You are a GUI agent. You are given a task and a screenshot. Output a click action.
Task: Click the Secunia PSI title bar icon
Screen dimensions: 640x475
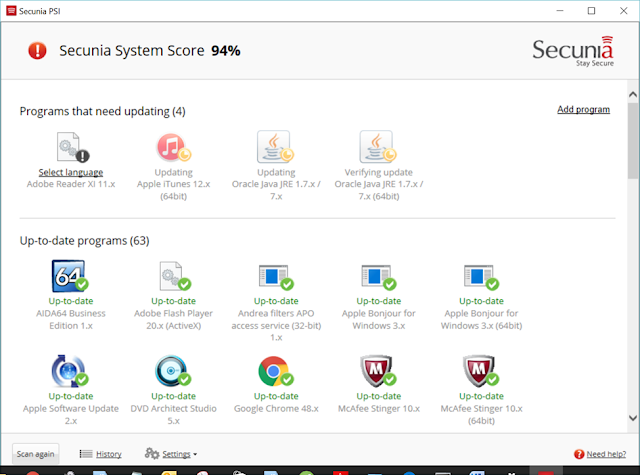pyautogui.click(x=11, y=11)
